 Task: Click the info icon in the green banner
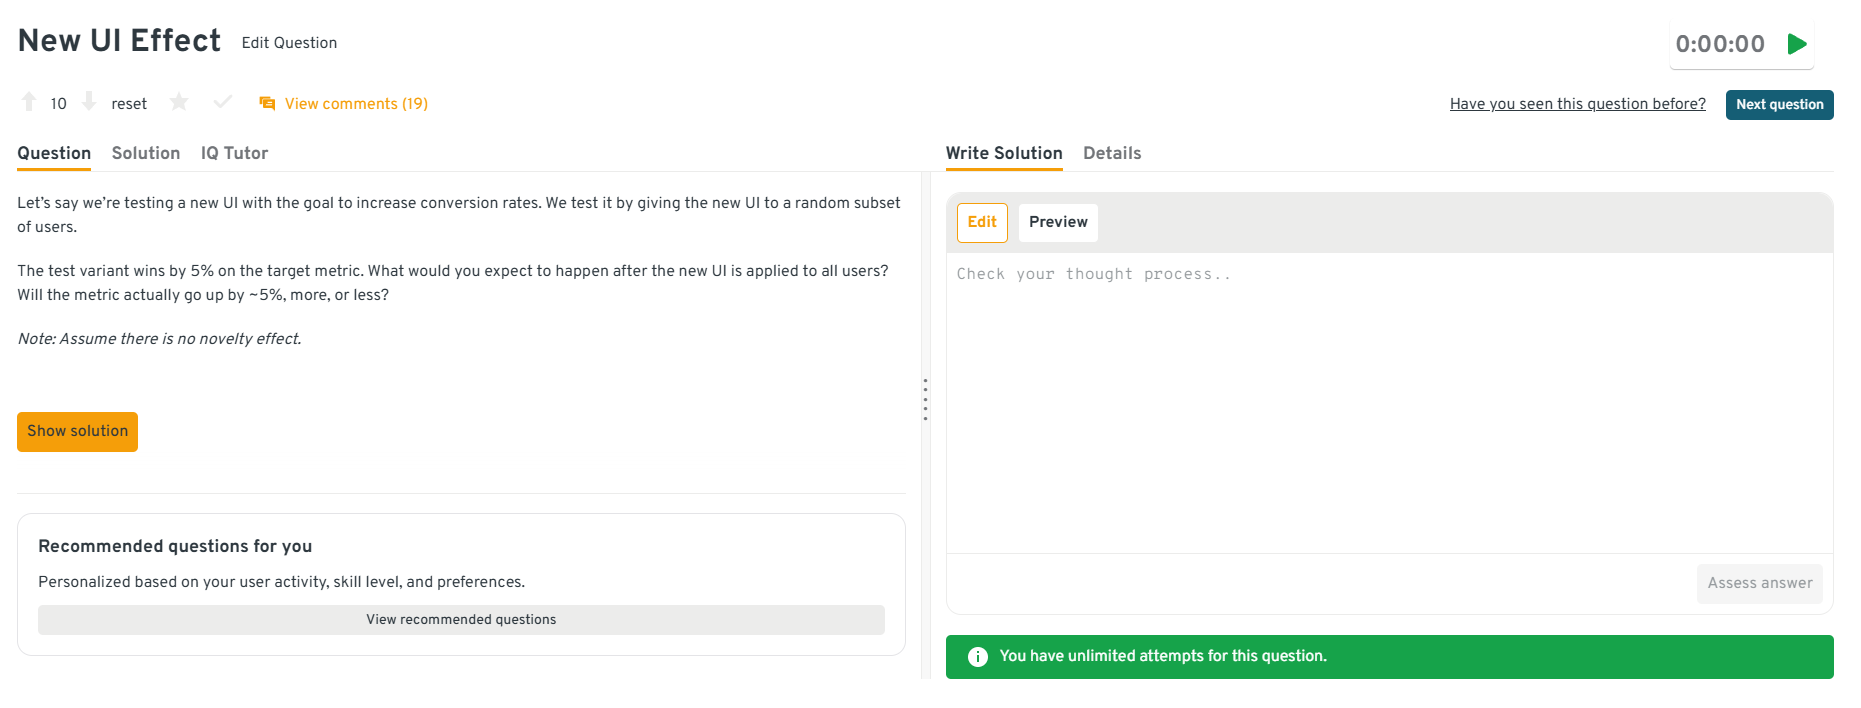point(978,657)
